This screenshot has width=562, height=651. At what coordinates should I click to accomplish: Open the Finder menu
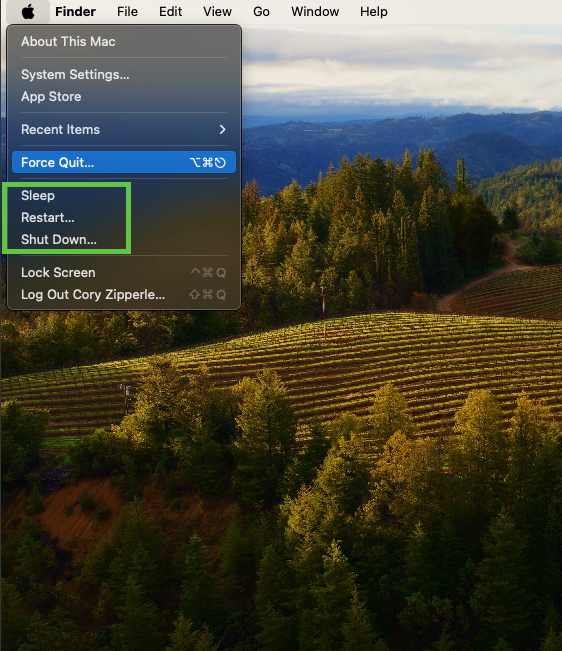click(x=75, y=12)
